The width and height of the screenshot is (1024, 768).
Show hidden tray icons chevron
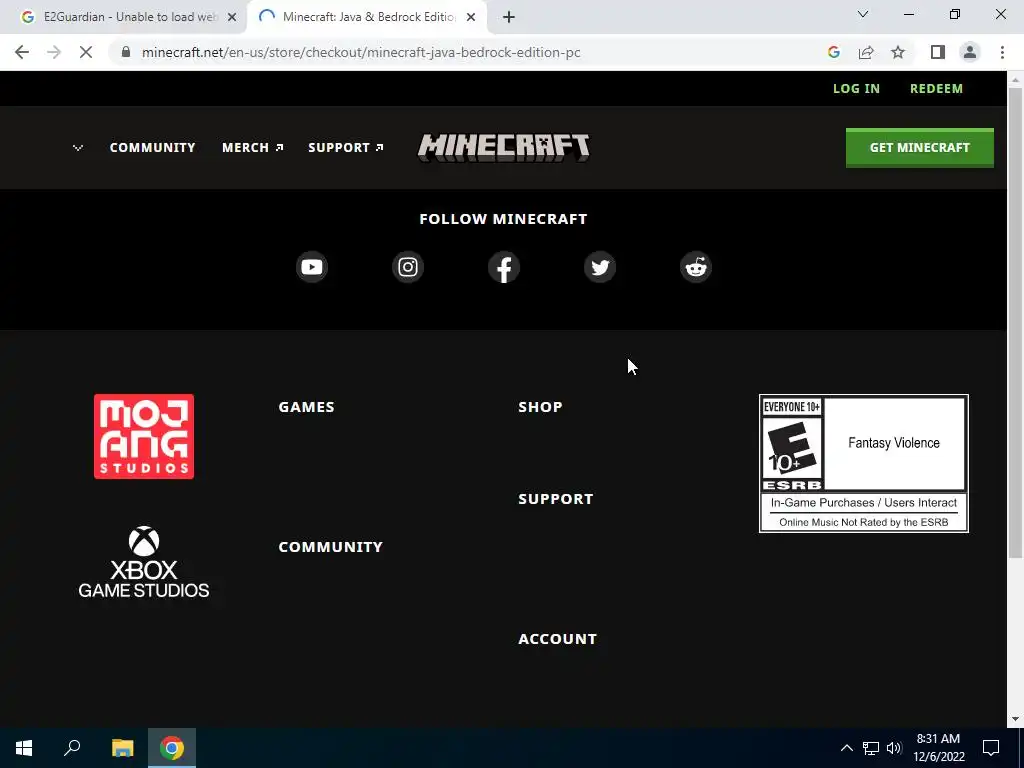[x=846, y=748]
